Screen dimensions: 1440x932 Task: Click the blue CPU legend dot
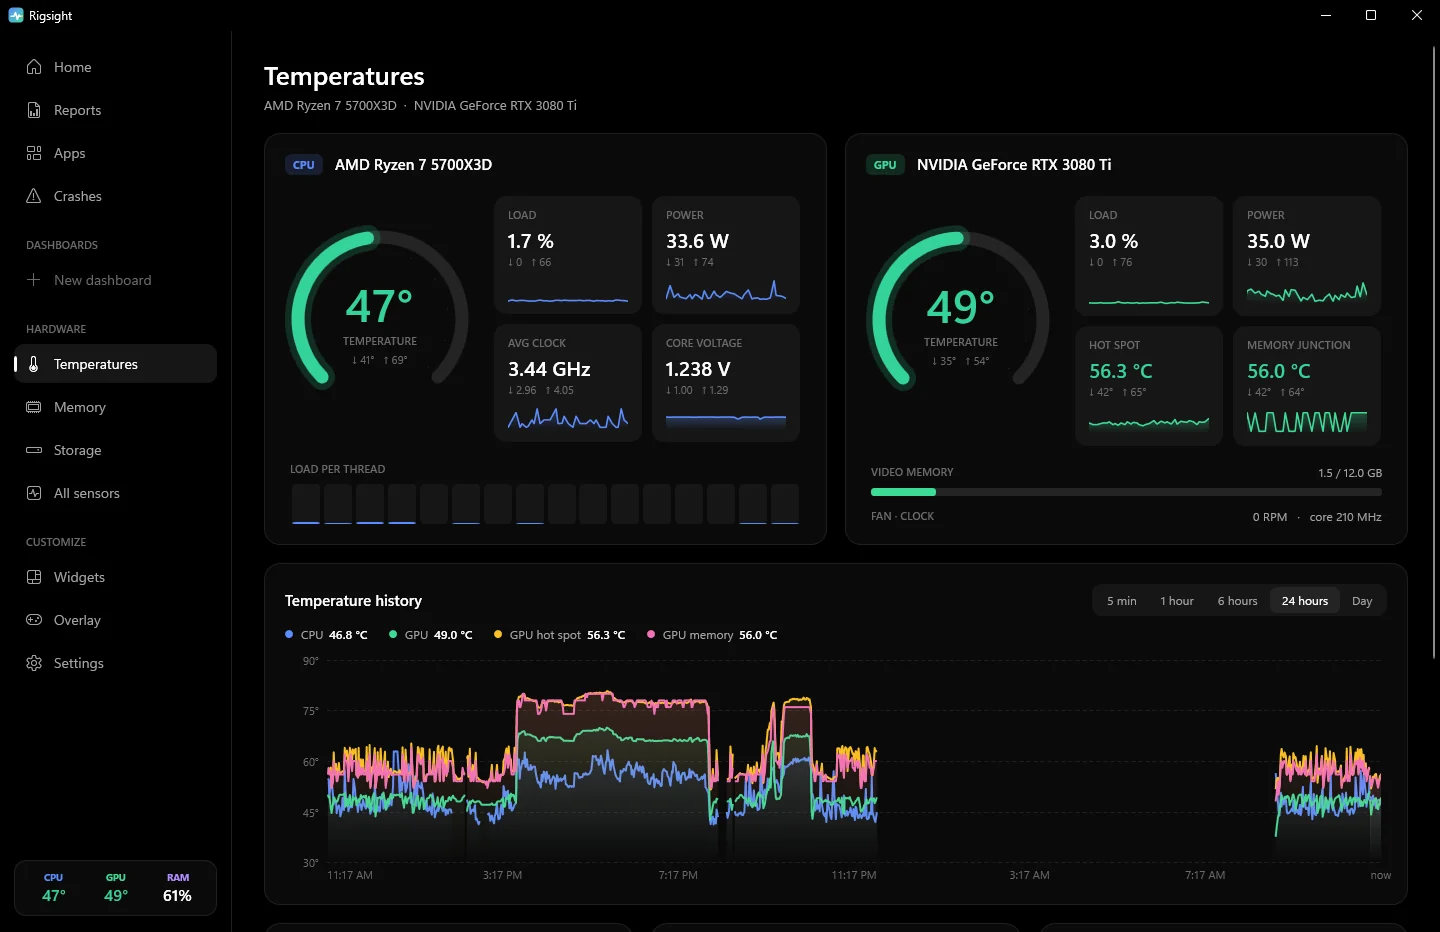pyautogui.click(x=289, y=634)
